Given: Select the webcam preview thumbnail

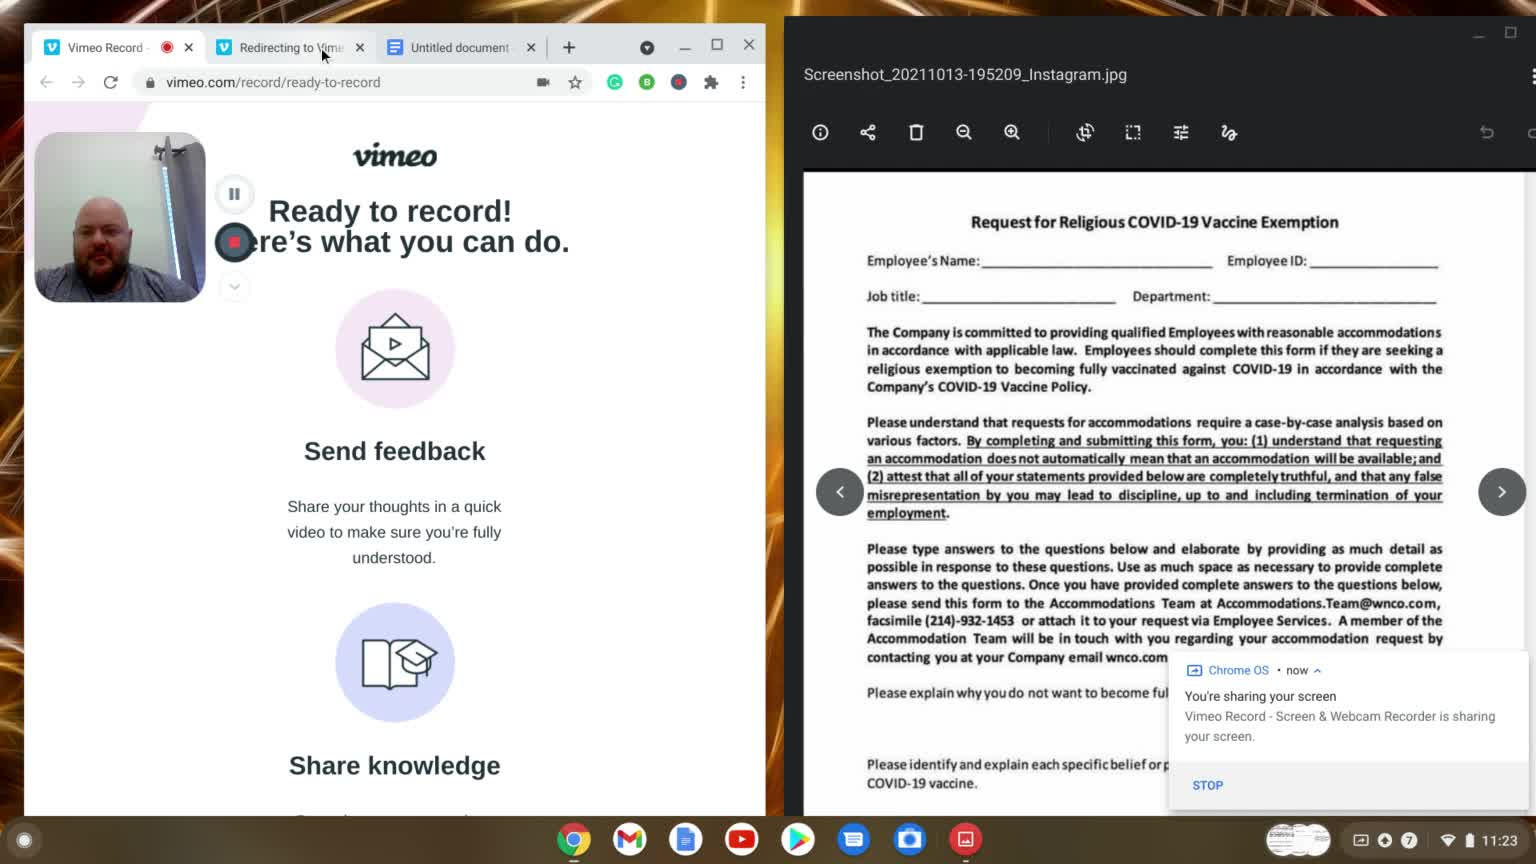Looking at the screenshot, I should (x=120, y=217).
